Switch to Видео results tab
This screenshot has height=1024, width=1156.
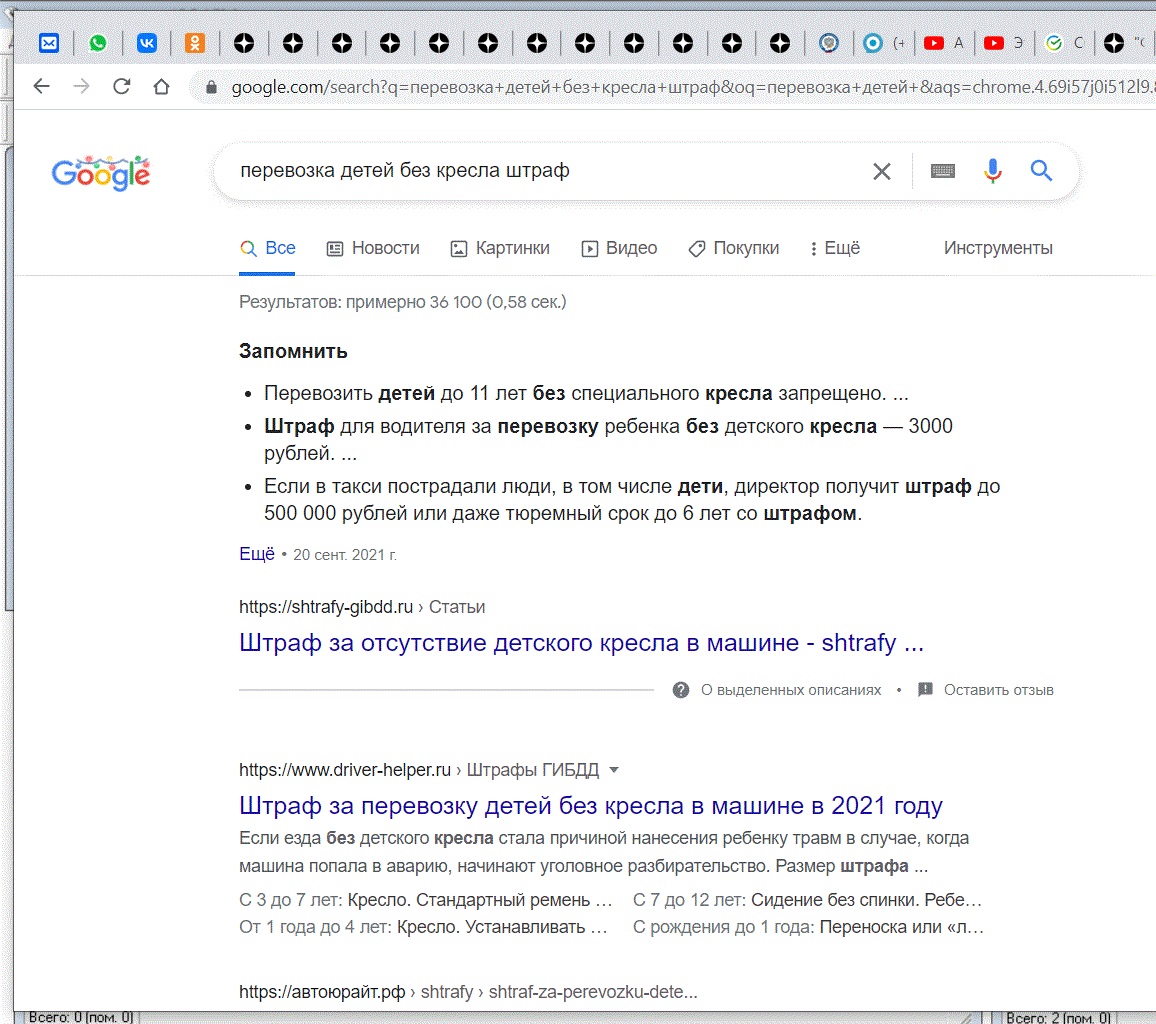pyautogui.click(x=619, y=248)
